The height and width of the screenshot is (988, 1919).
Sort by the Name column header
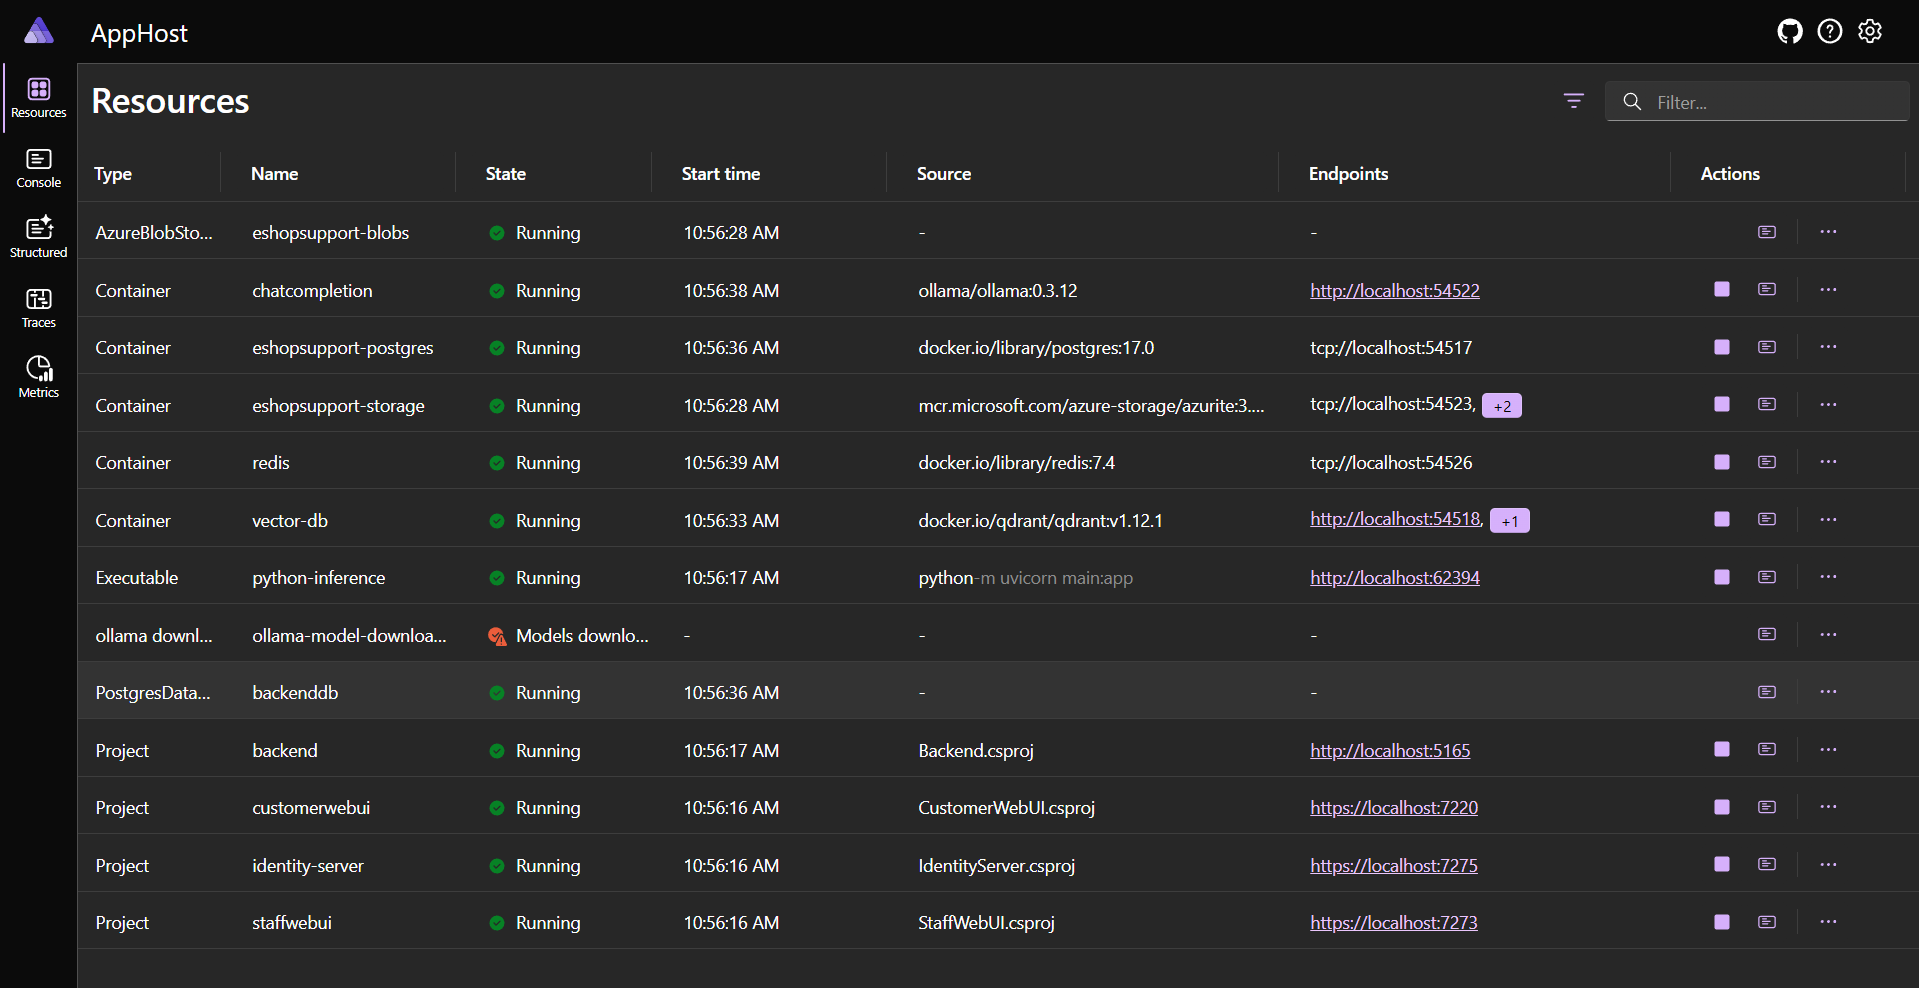[x=274, y=174]
